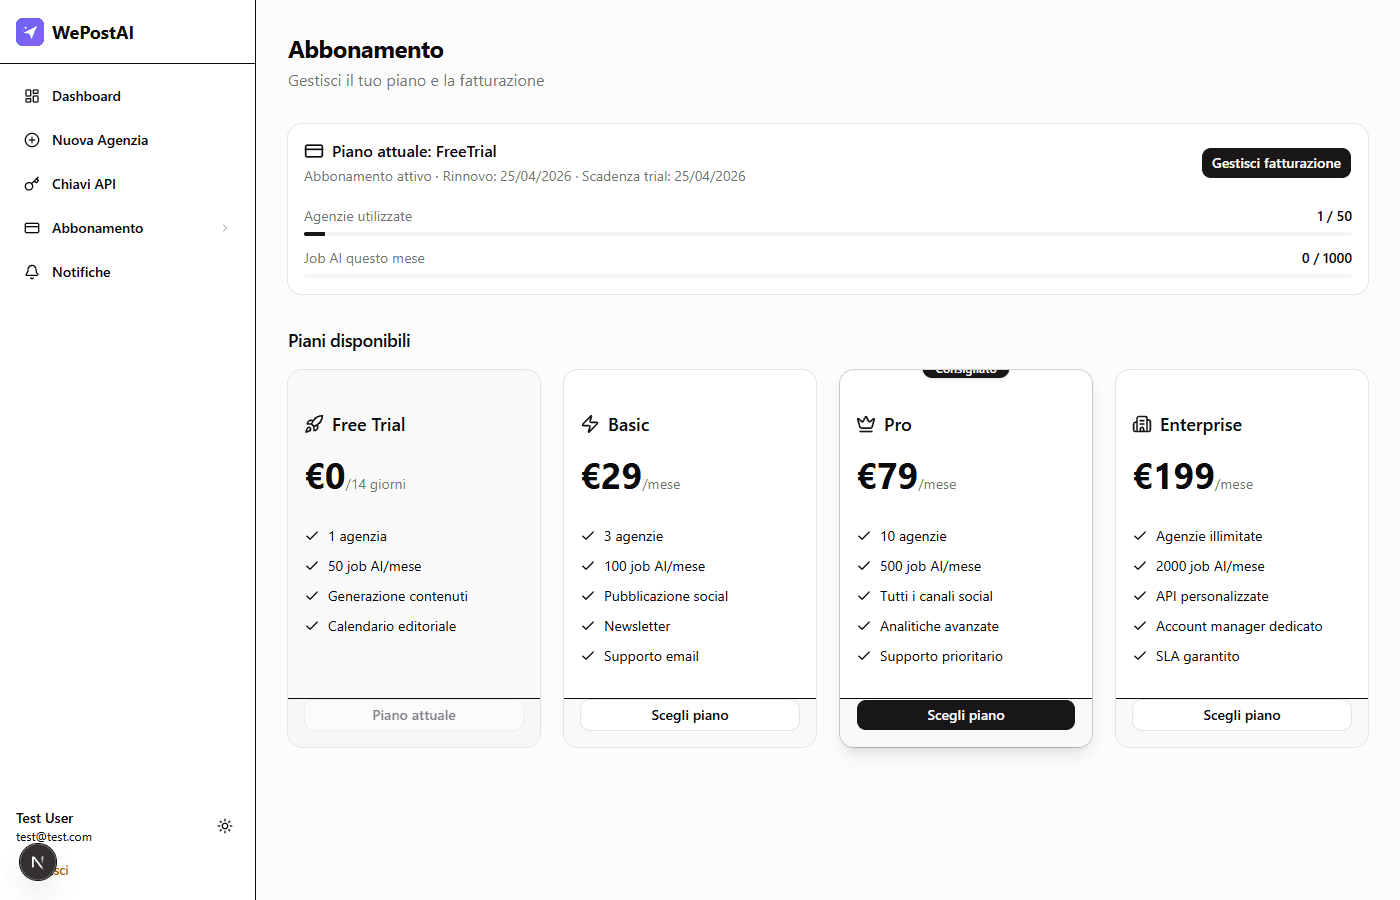
Task: Click the Basic plan lightning icon
Action: pos(590,424)
